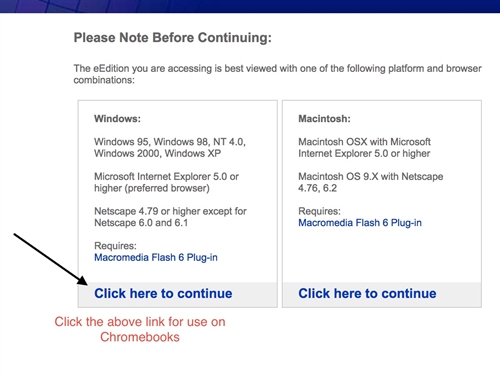The image size is (500, 378).
Task: Select the 'Windows:' panel heading
Action: pos(117,119)
